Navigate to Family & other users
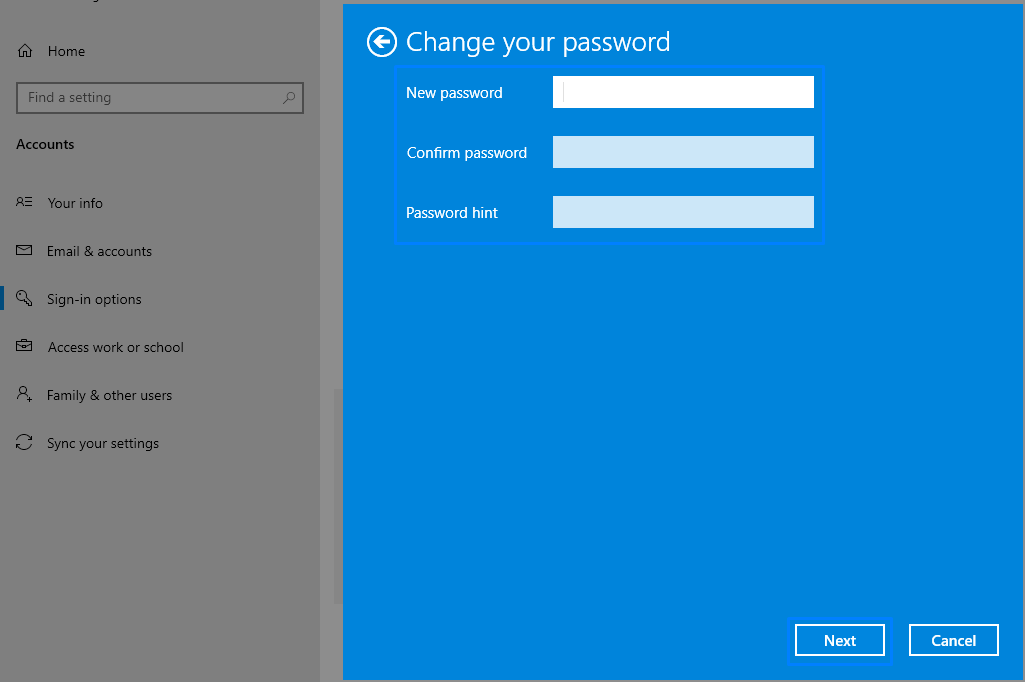This screenshot has width=1025, height=682. [x=109, y=396]
